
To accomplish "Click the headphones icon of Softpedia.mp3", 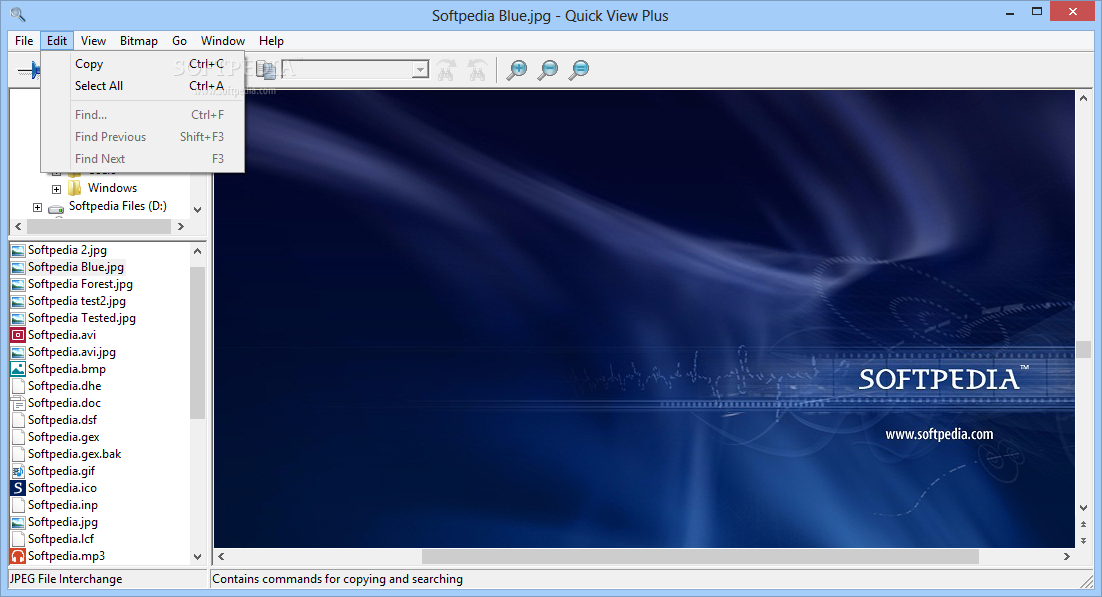I will (18, 556).
